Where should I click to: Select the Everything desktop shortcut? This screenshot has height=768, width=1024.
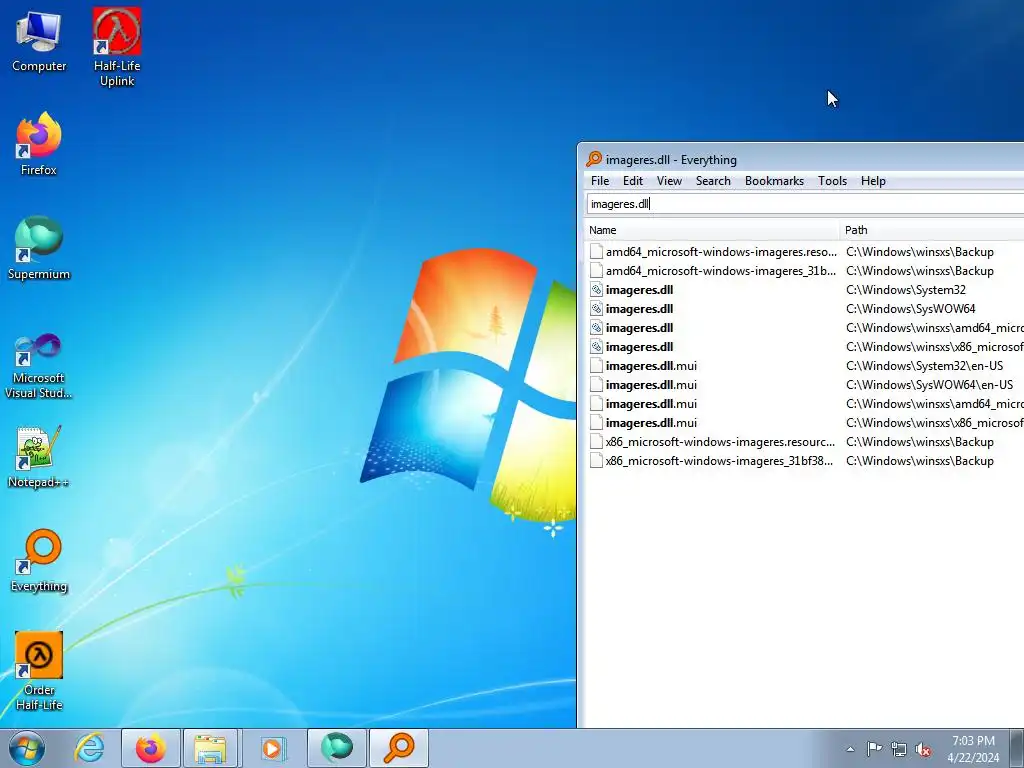pos(39,560)
